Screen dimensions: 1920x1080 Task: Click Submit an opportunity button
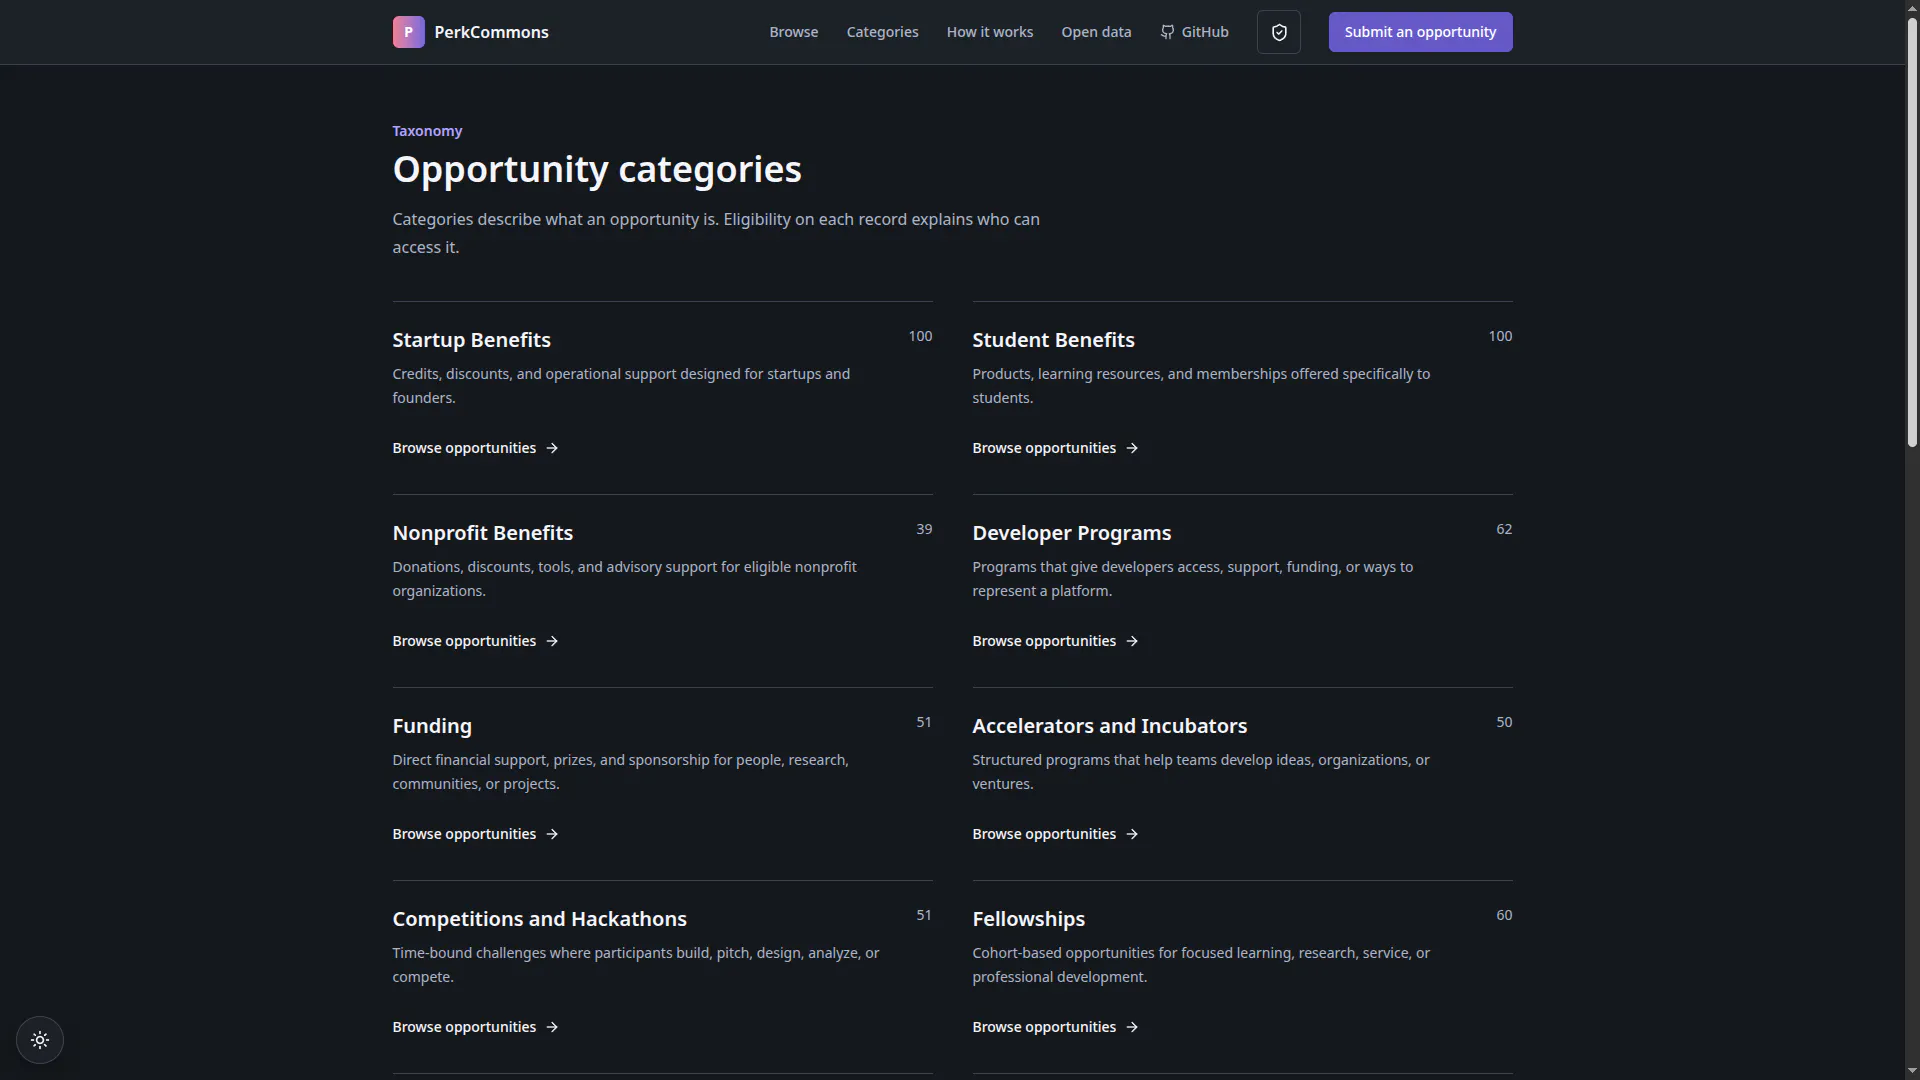point(1420,32)
